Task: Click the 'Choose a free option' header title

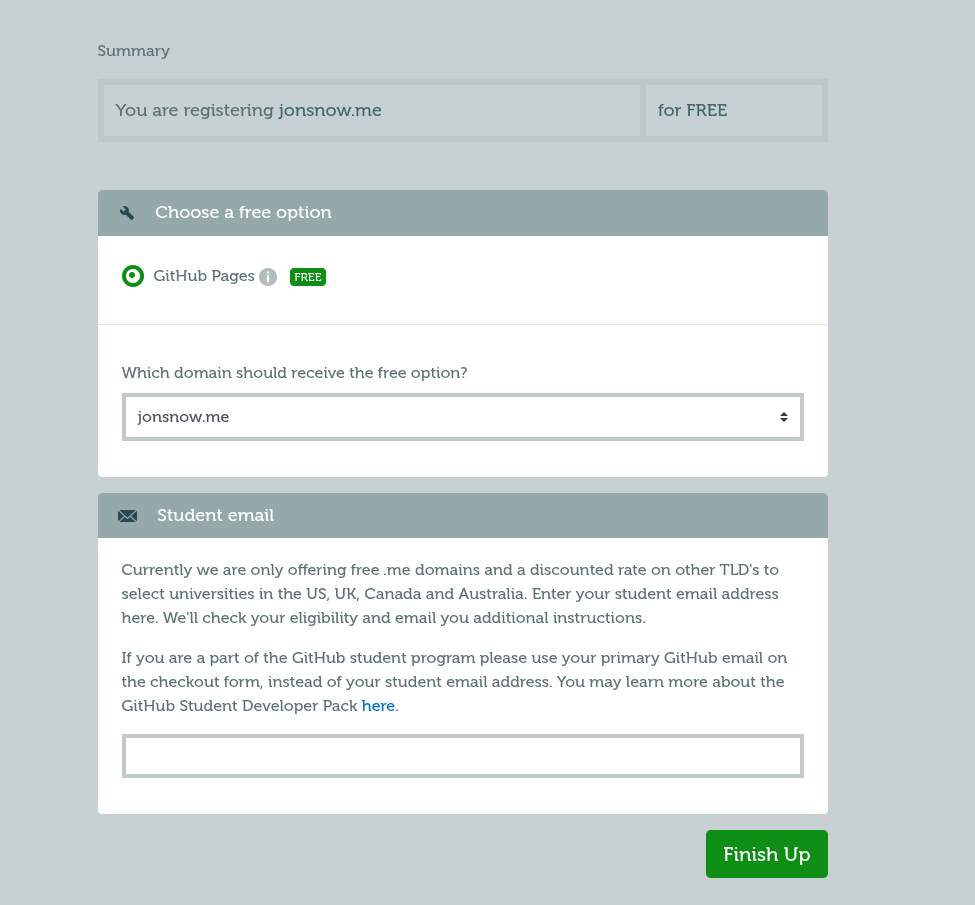Action: 243,213
